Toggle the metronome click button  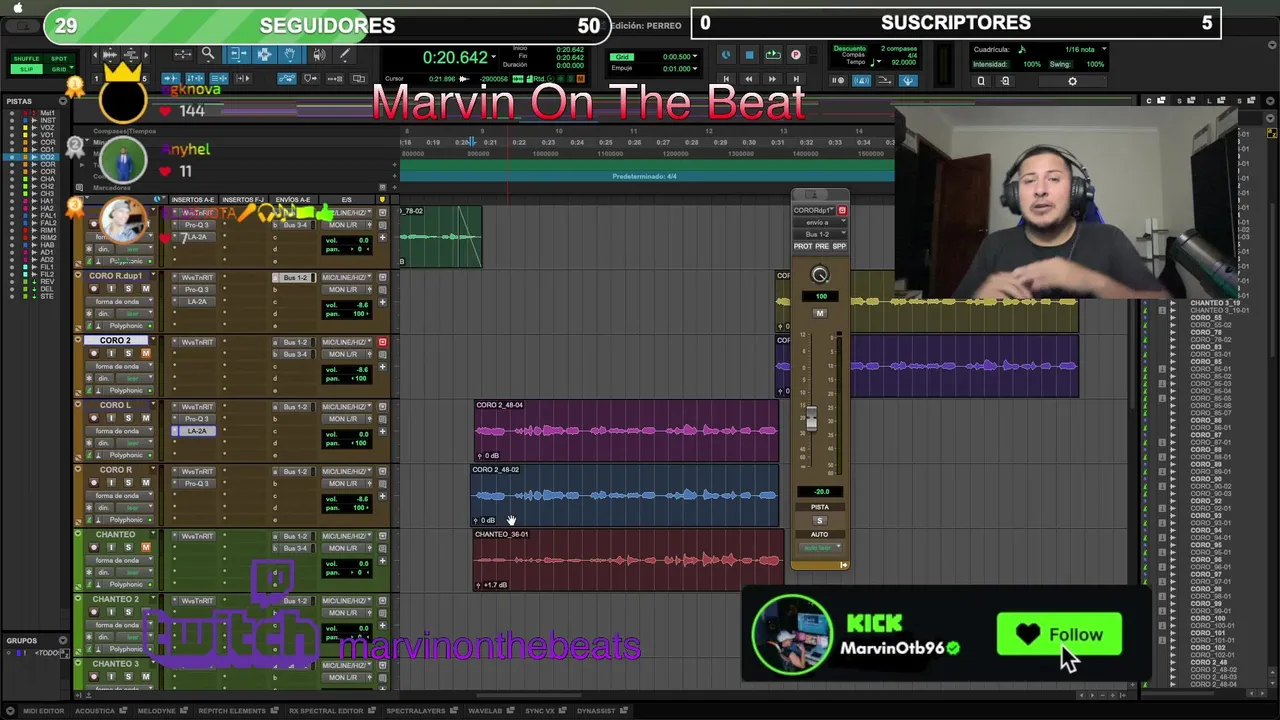pyautogui.click(x=861, y=80)
